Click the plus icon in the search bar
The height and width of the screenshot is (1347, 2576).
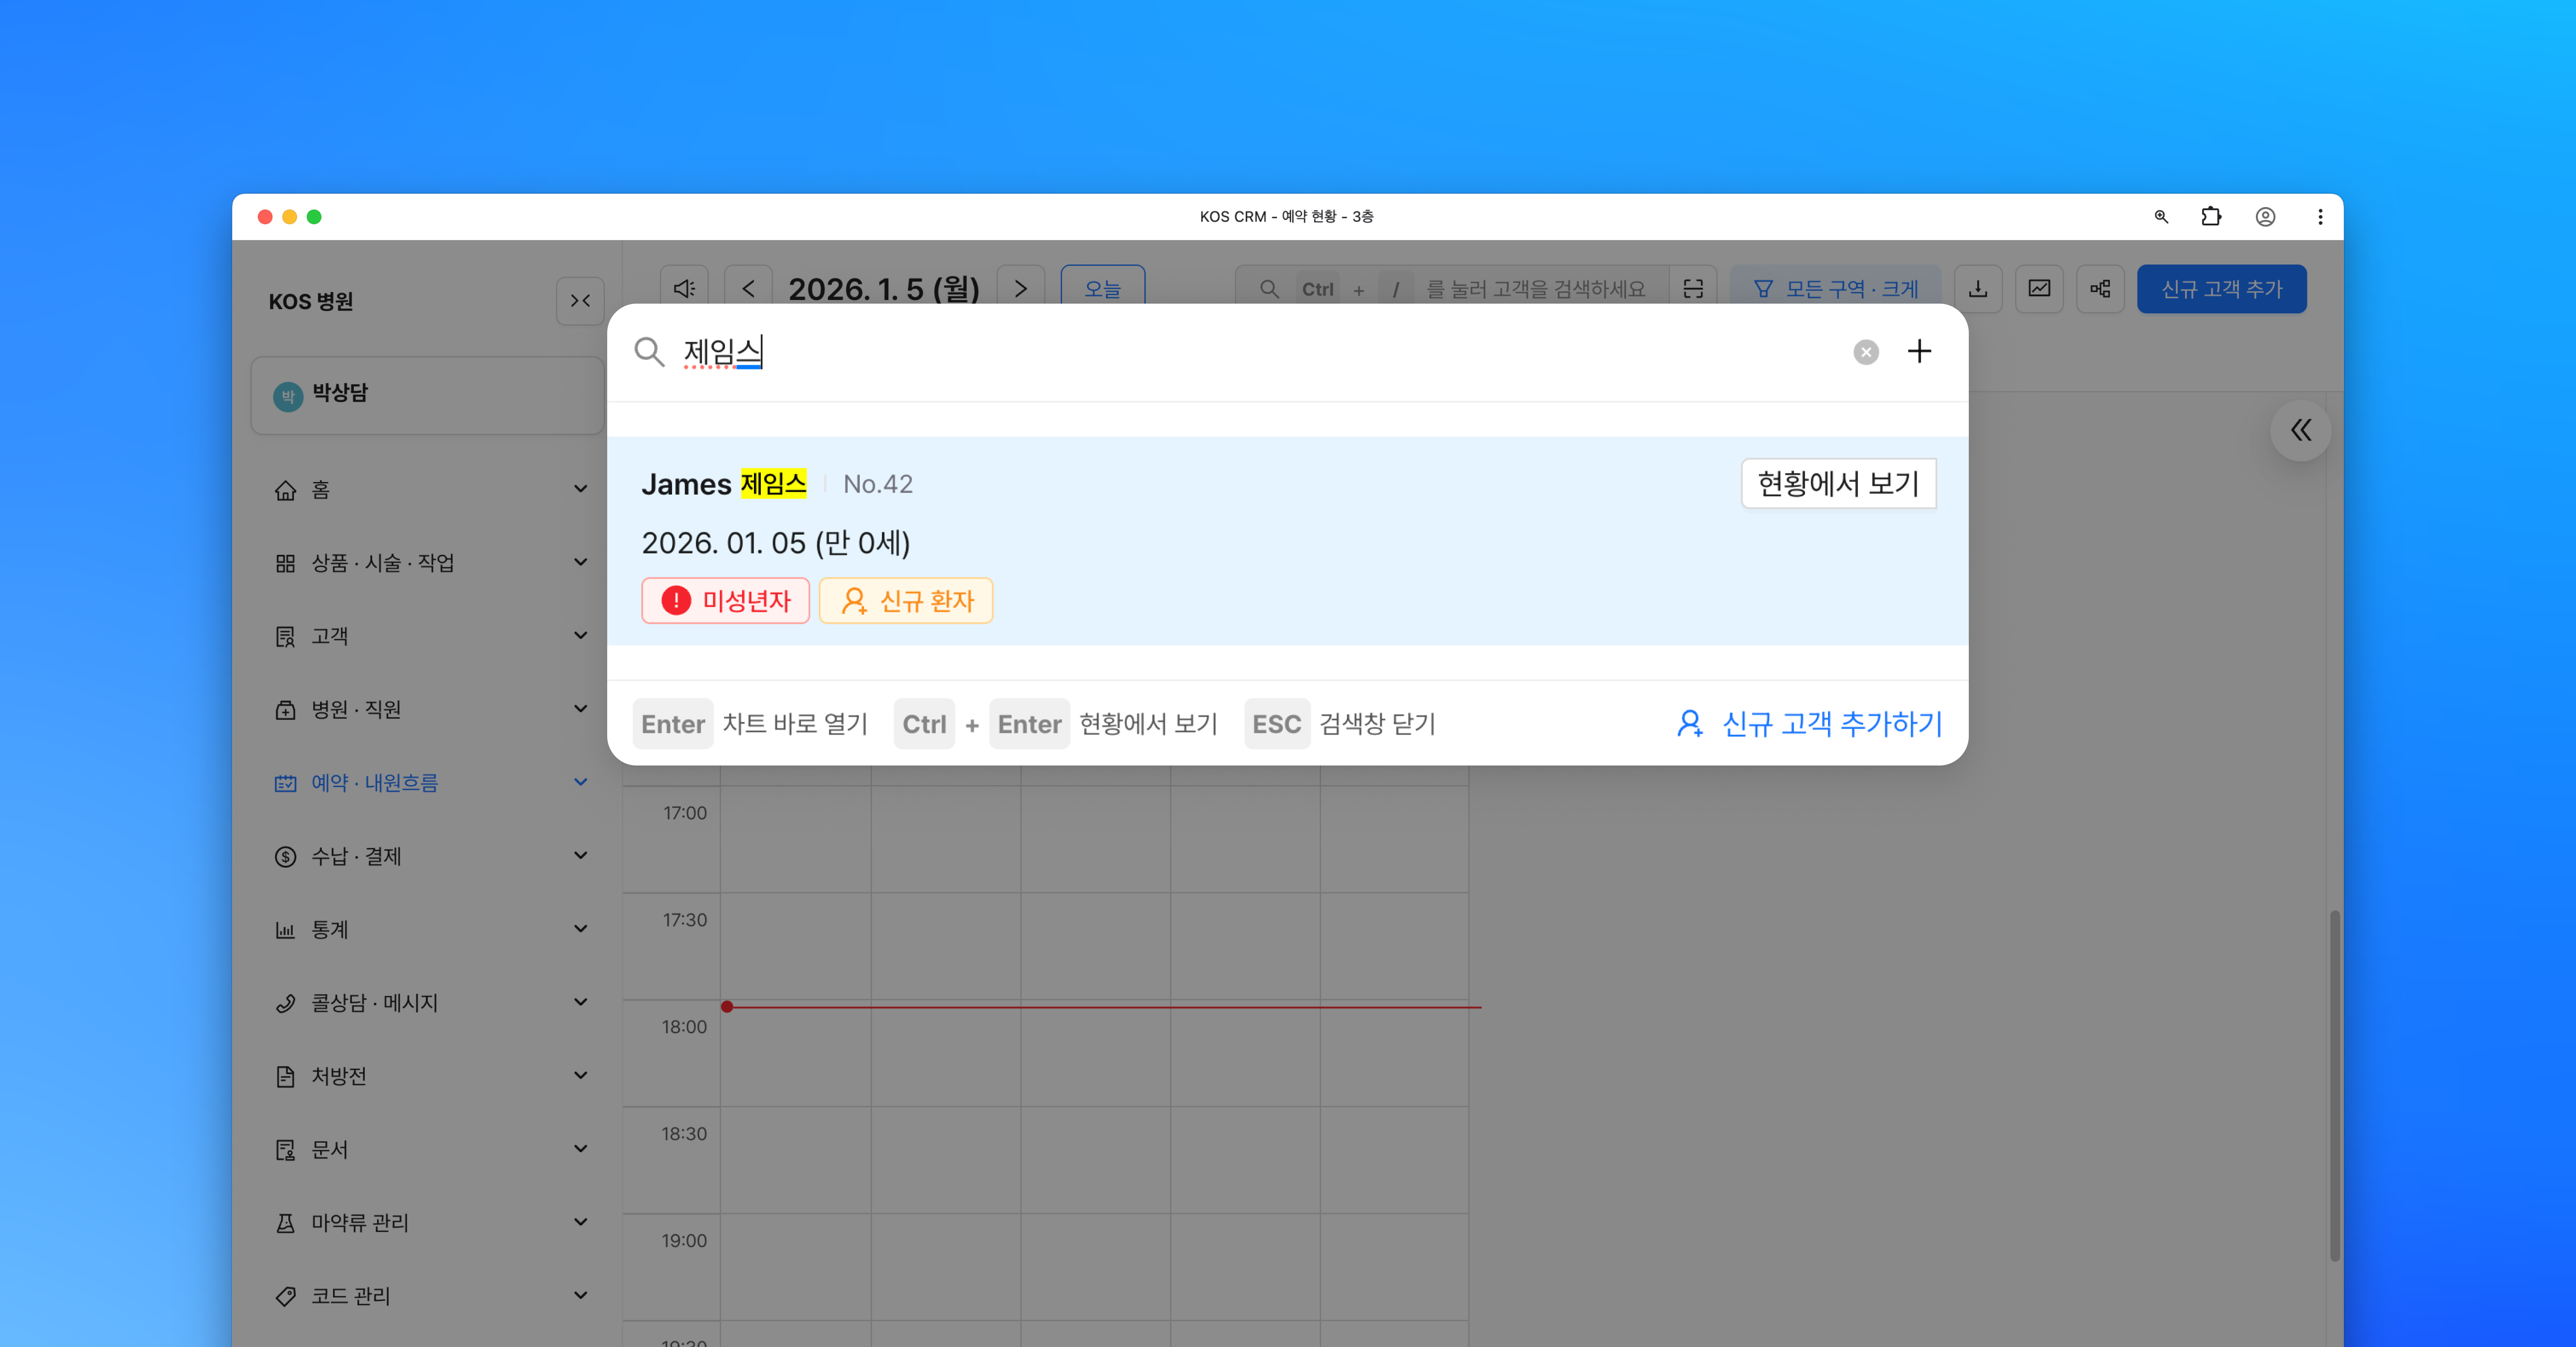(1918, 352)
